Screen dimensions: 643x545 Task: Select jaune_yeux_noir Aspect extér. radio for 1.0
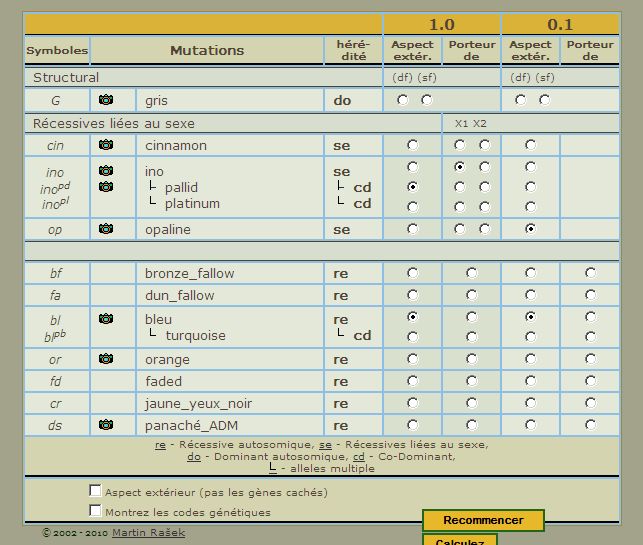coord(412,403)
